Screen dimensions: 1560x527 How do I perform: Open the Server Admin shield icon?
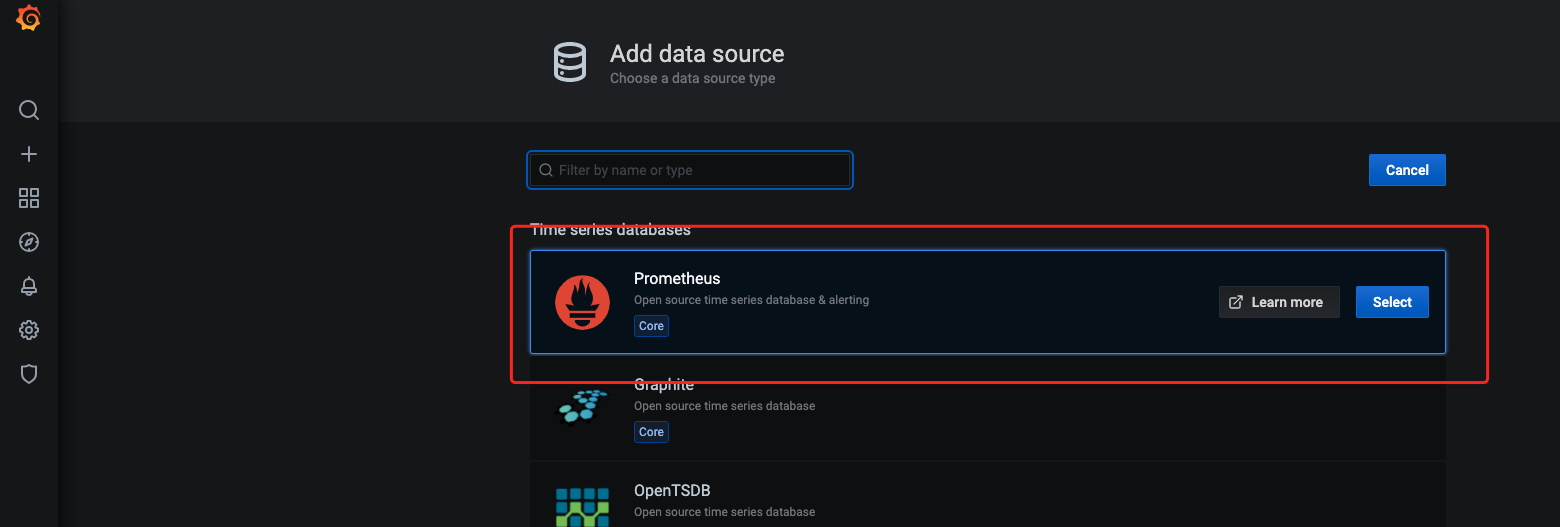click(29, 374)
